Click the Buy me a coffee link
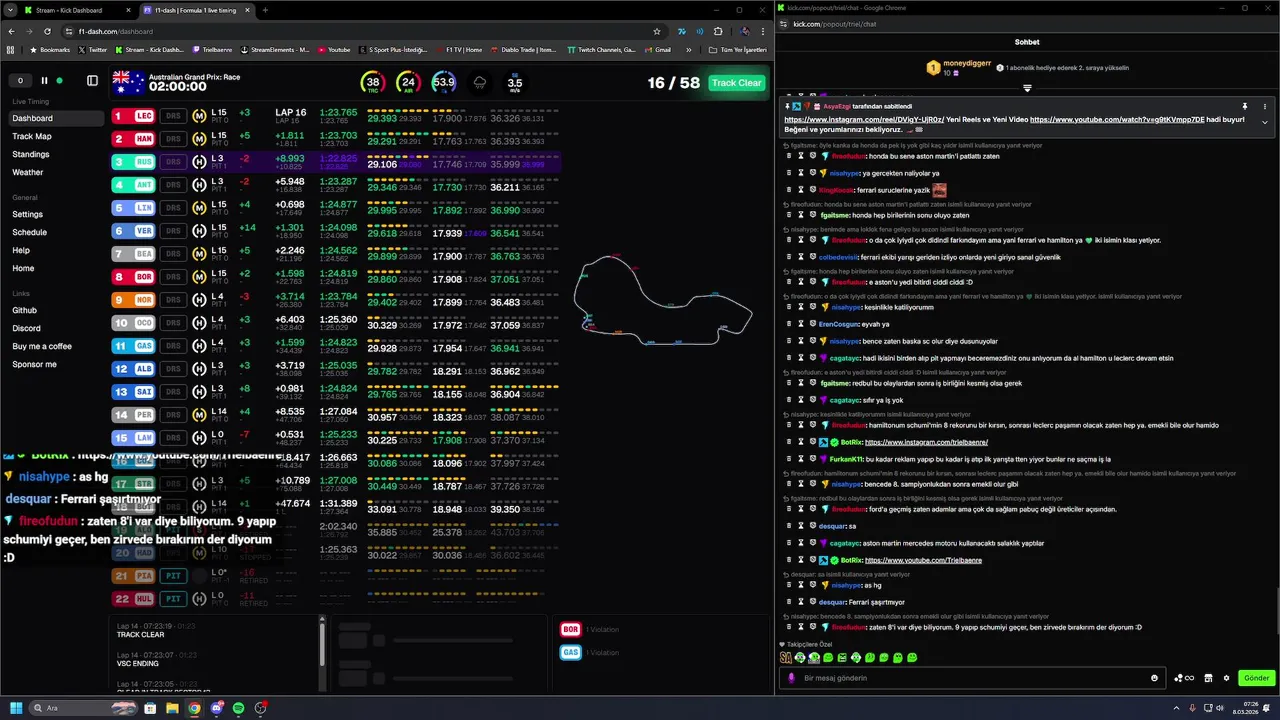 point(42,346)
